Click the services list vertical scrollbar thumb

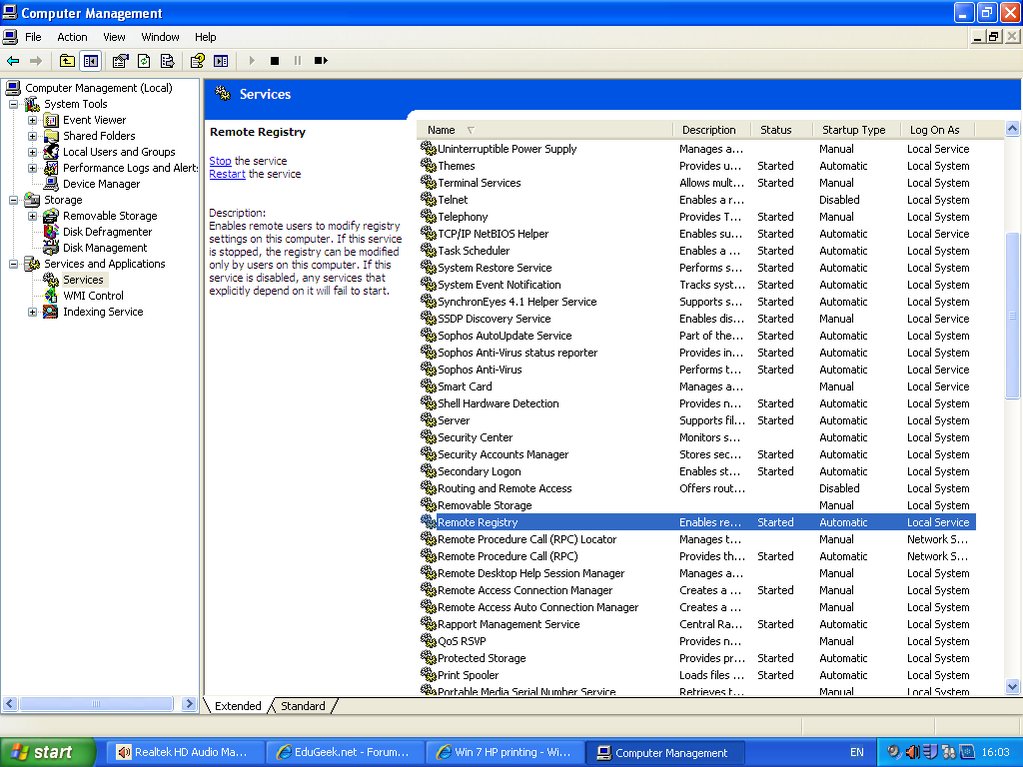[x=1013, y=314]
